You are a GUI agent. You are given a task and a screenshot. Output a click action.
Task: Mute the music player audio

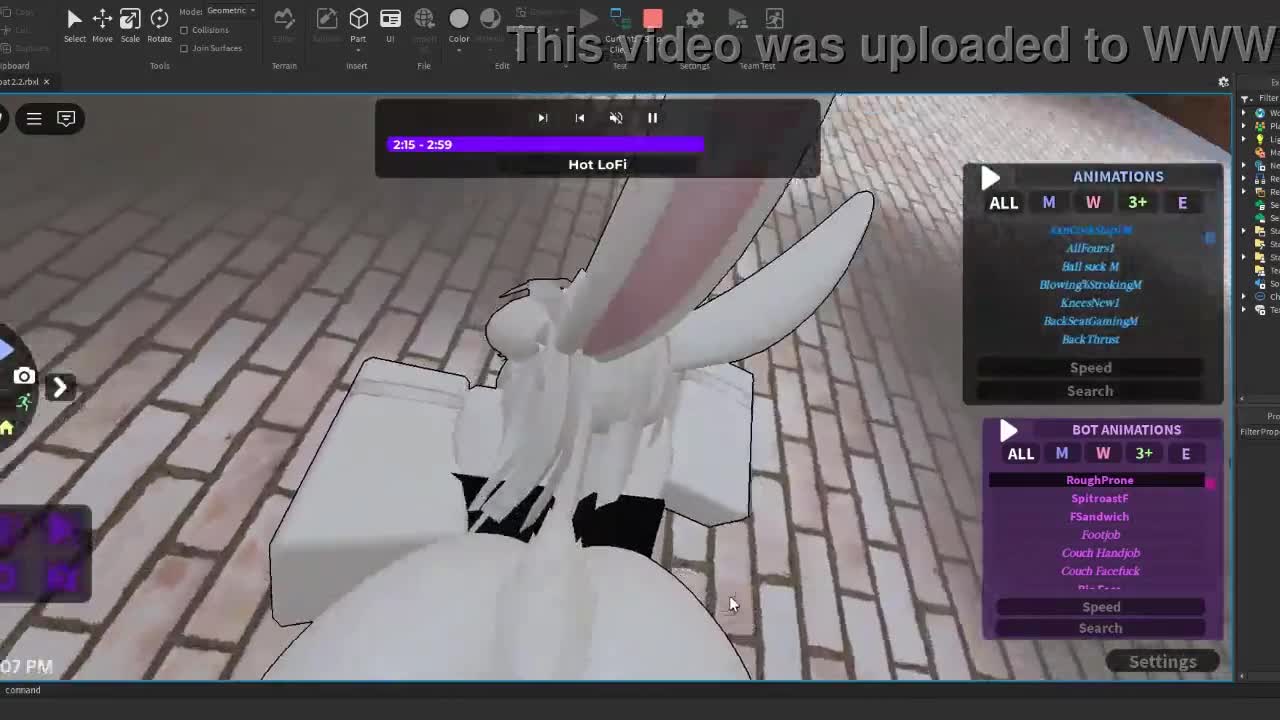(x=616, y=118)
